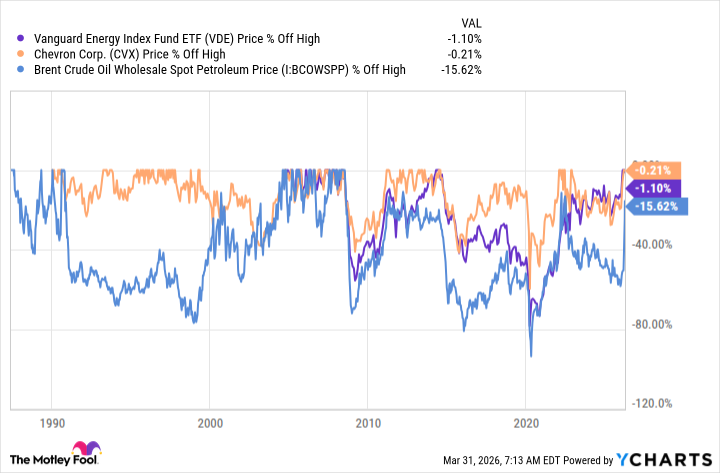The height and width of the screenshot is (473, 720).
Task: Click the blue Brent Crude legend dot
Action: 13,69
